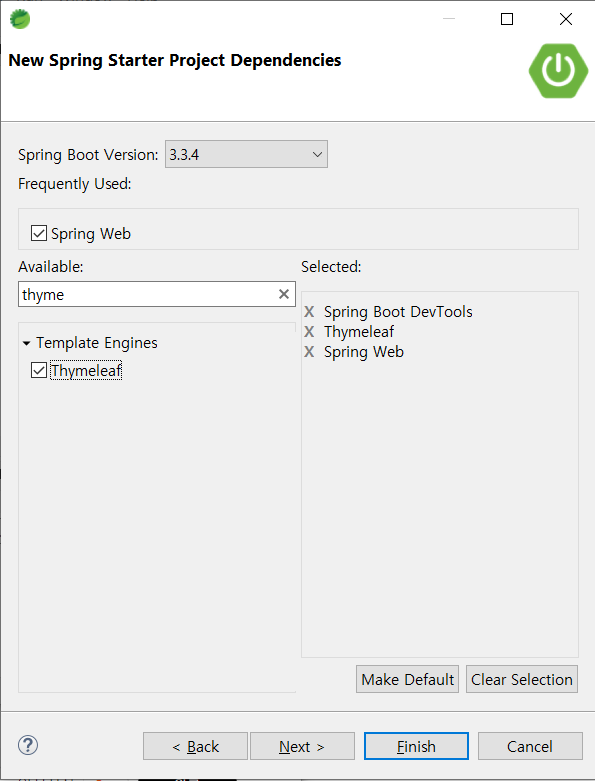
Task: Remove Spring Web from Selected list
Action: coord(309,352)
